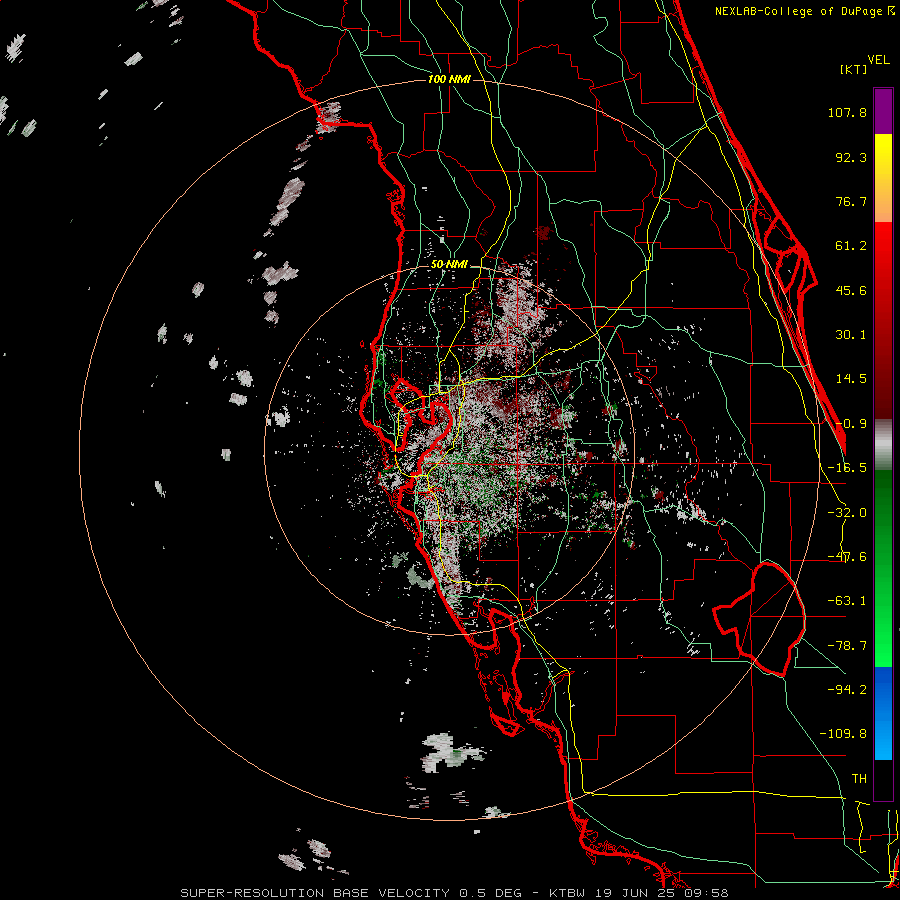
Task: Click the -47.6 velocity scale value
Action: coord(847,557)
